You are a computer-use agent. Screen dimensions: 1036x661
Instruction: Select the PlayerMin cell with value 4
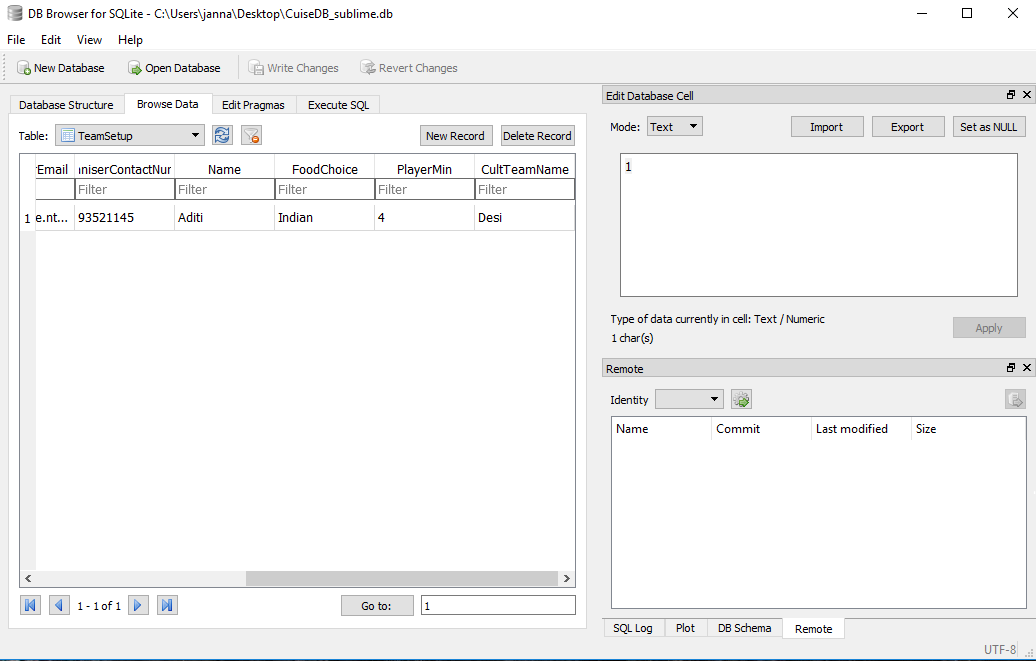point(424,217)
